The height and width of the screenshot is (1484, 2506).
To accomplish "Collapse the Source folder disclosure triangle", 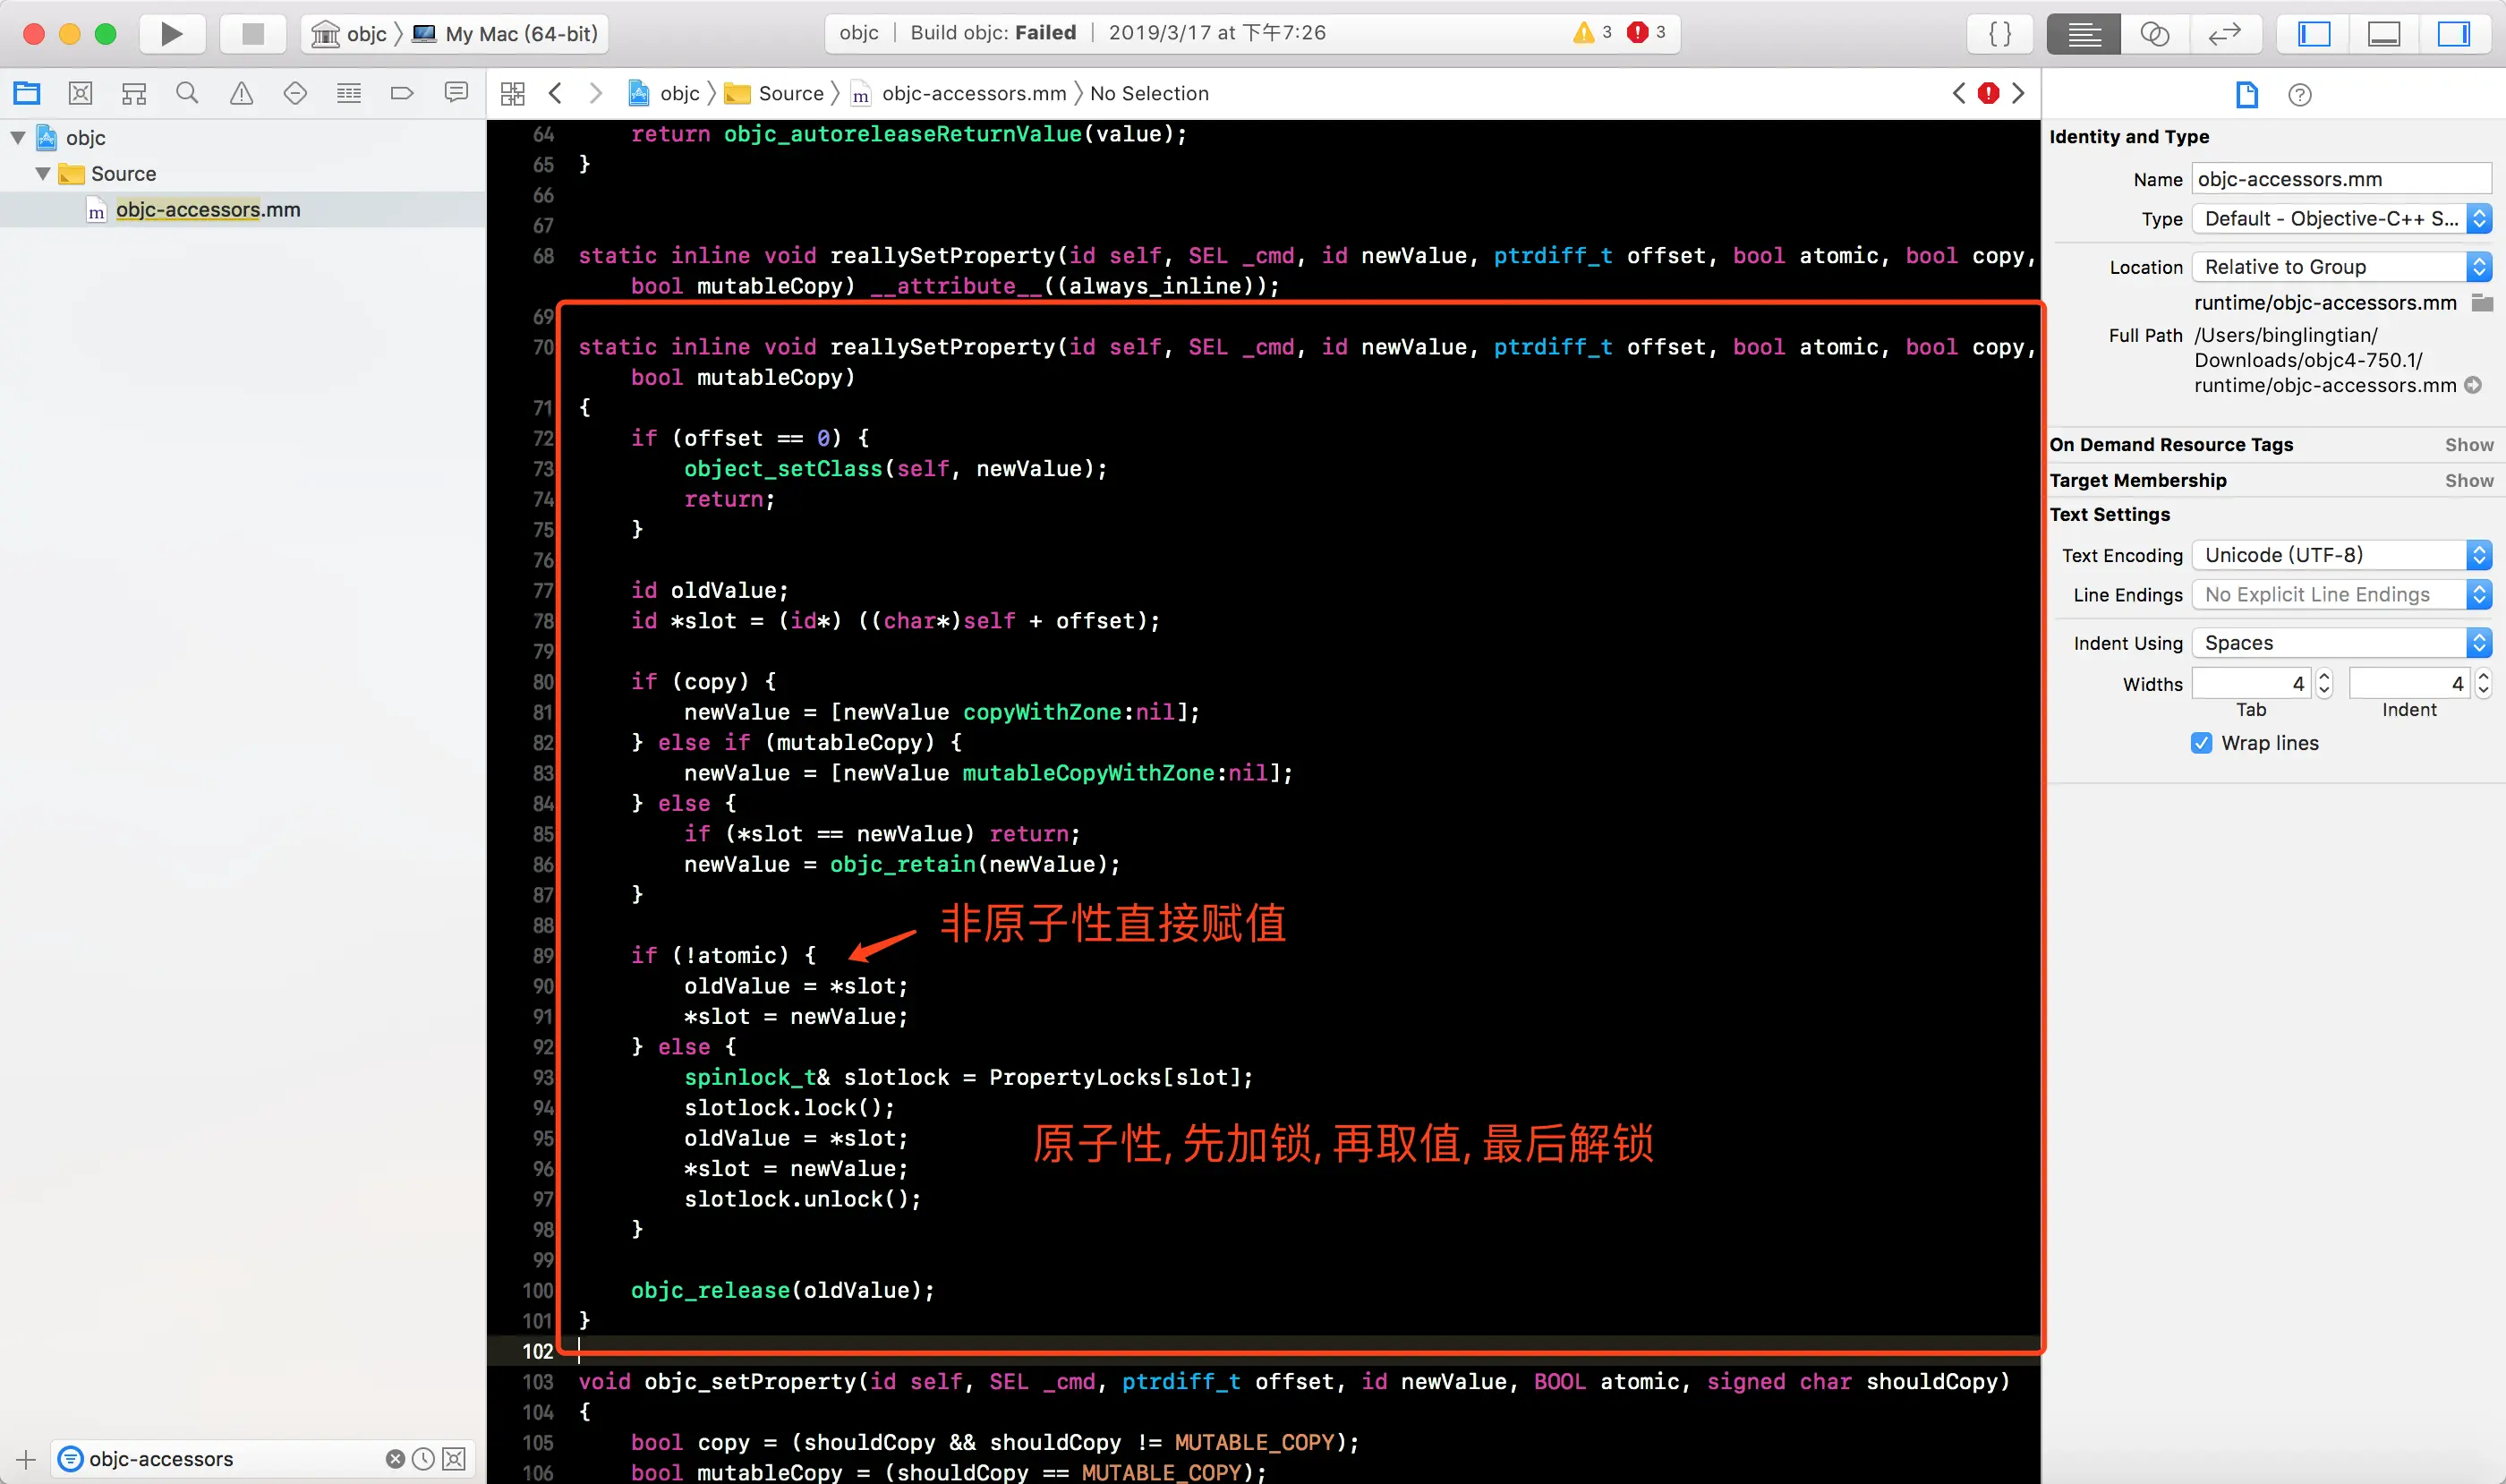I will (43, 174).
